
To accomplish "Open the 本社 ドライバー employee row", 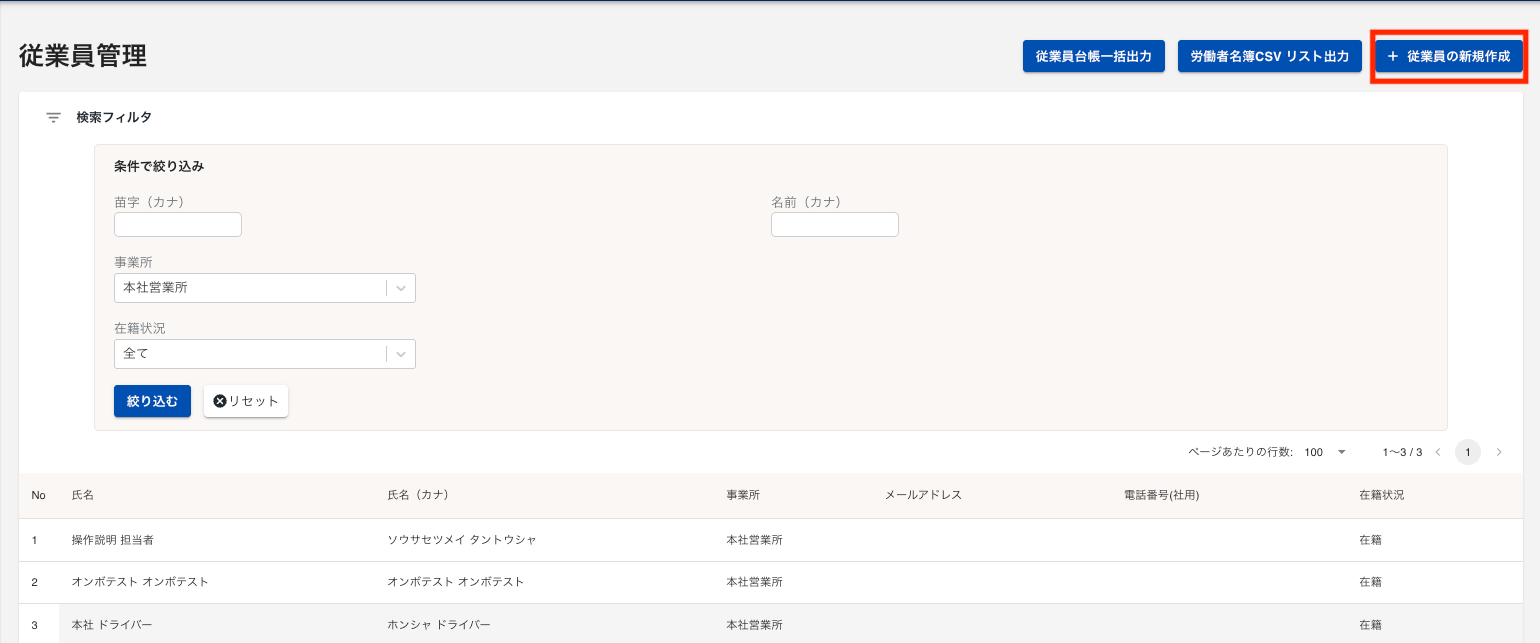I will (x=112, y=625).
